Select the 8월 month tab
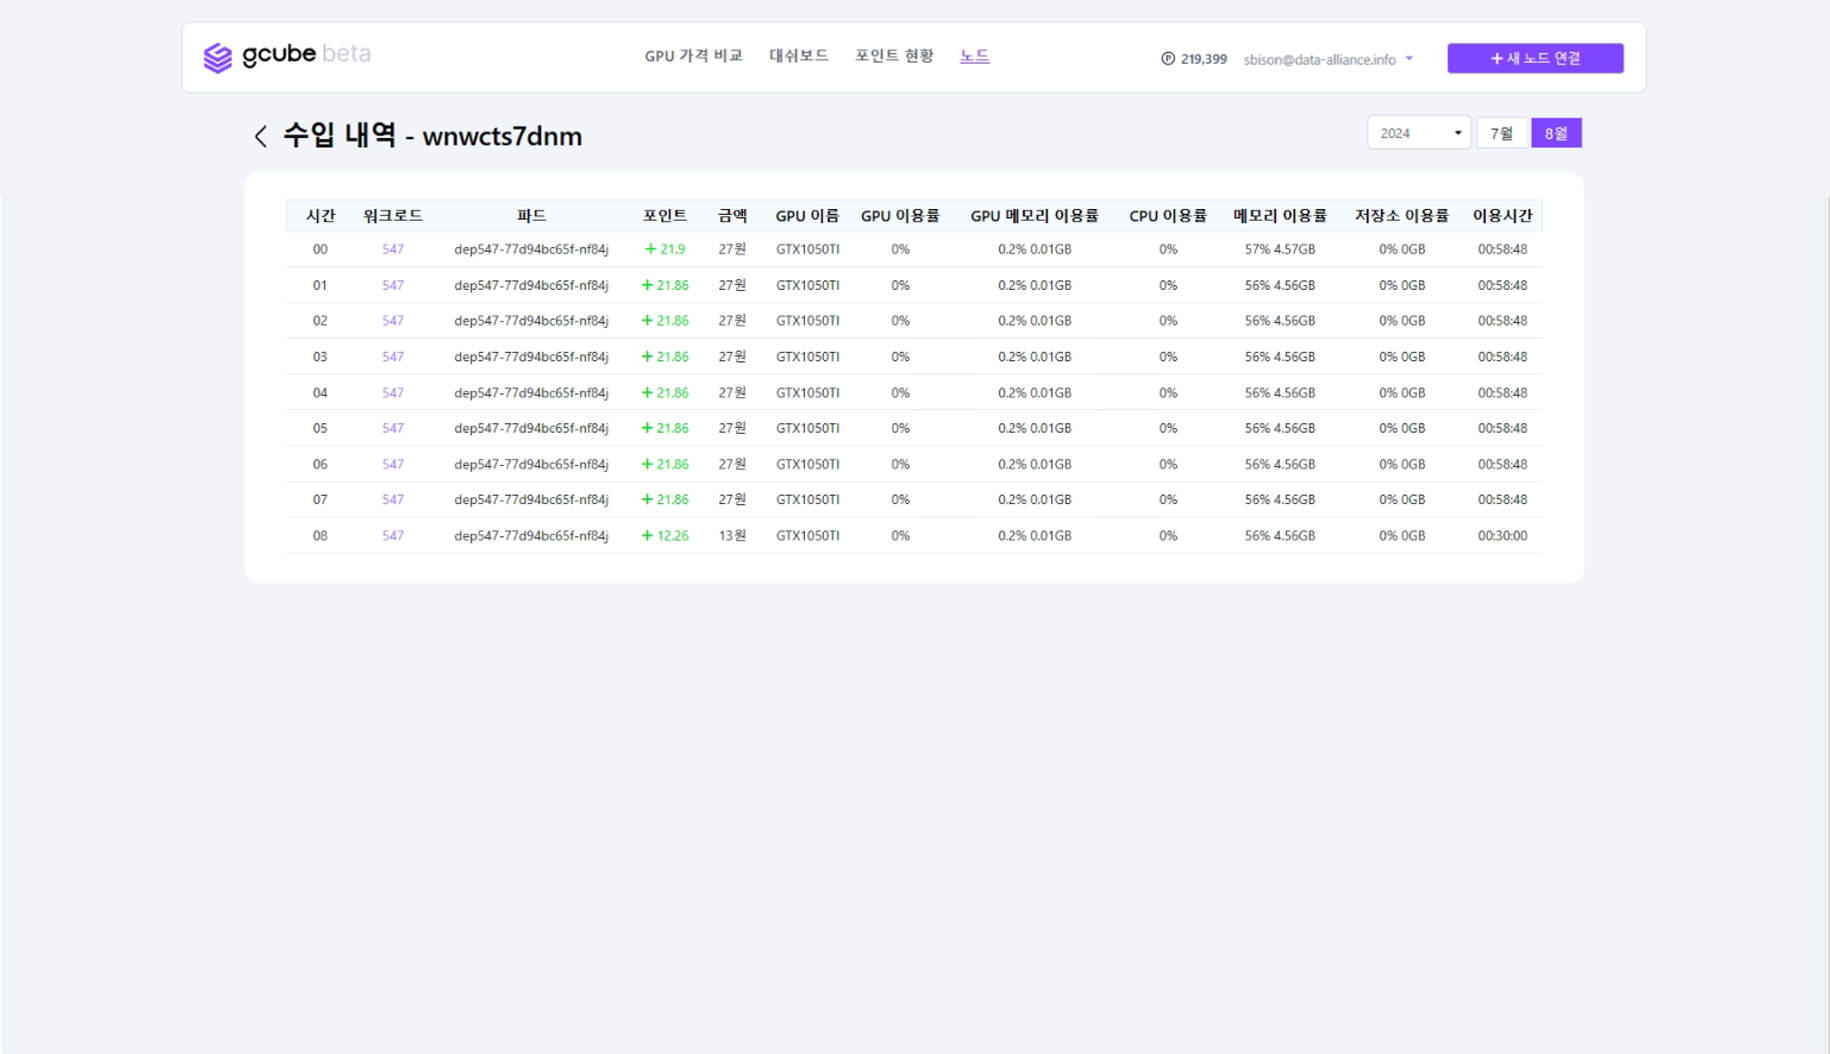1830x1054 pixels. [1556, 133]
